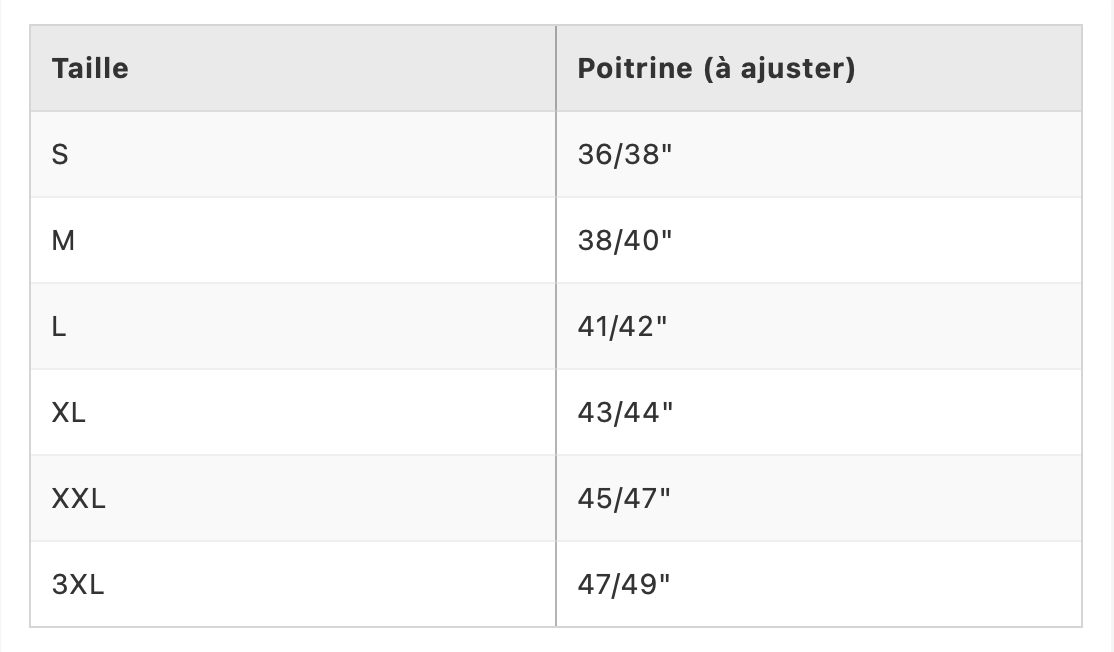Click the column divider in the 3XL row
Screen dimensions: 1114x652
point(556,585)
